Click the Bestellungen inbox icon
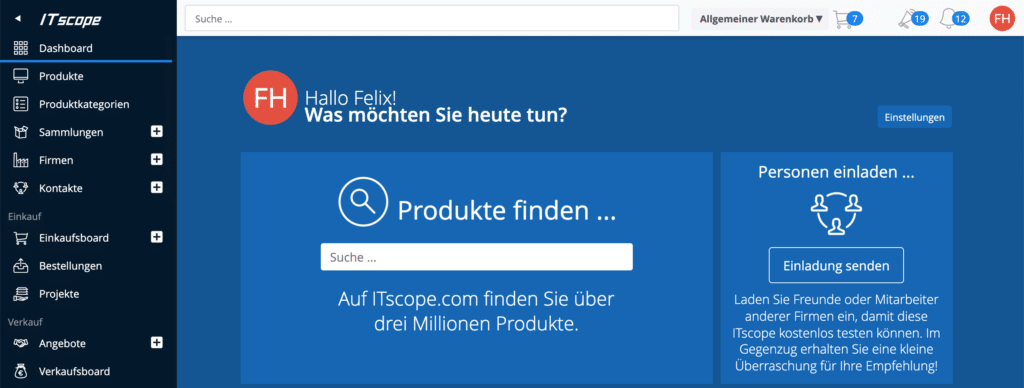This screenshot has height=388, width=1024. 20,266
